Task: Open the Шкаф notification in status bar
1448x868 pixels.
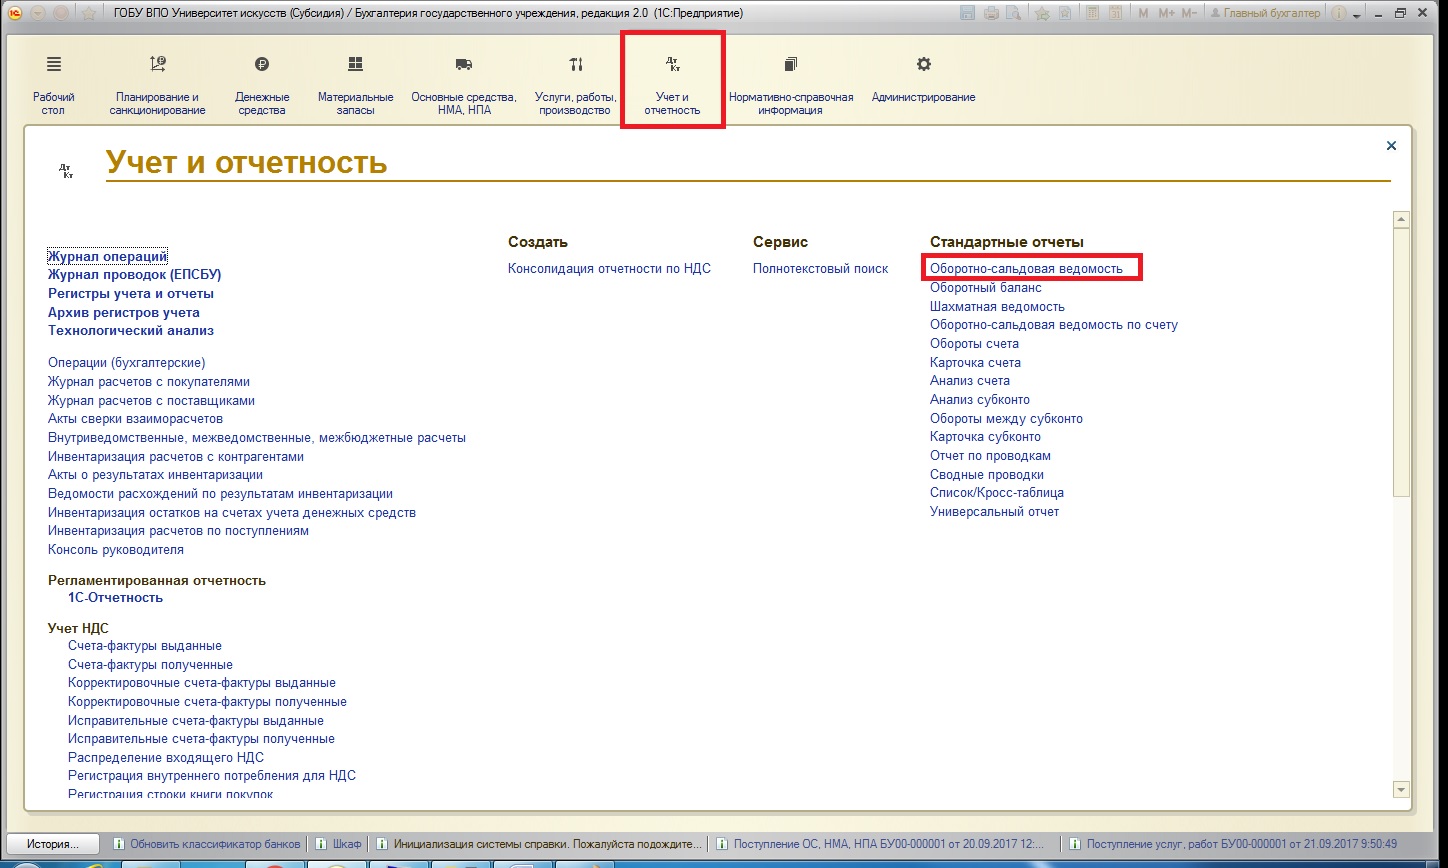Action: point(338,843)
